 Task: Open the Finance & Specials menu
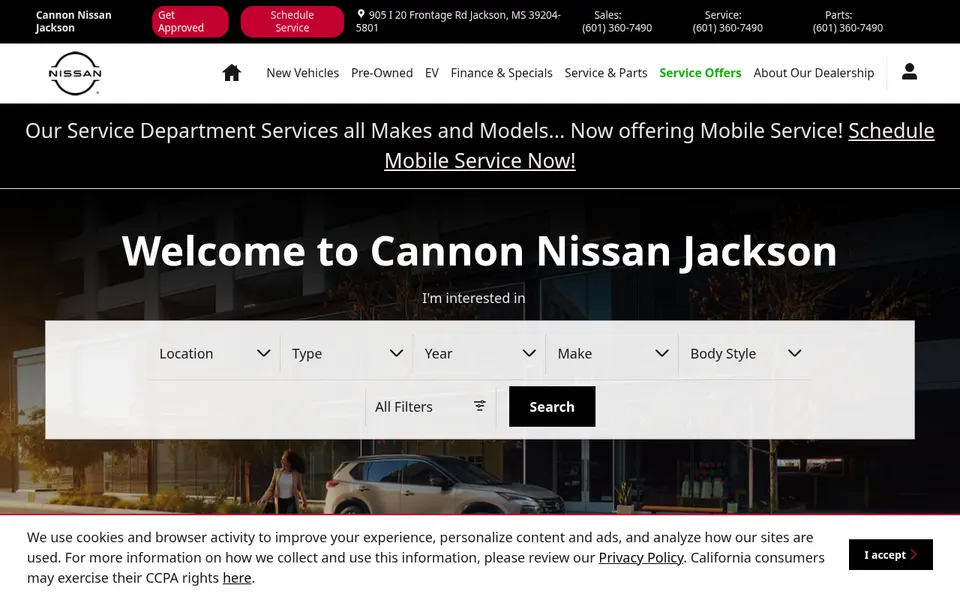click(x=501, y=73)
